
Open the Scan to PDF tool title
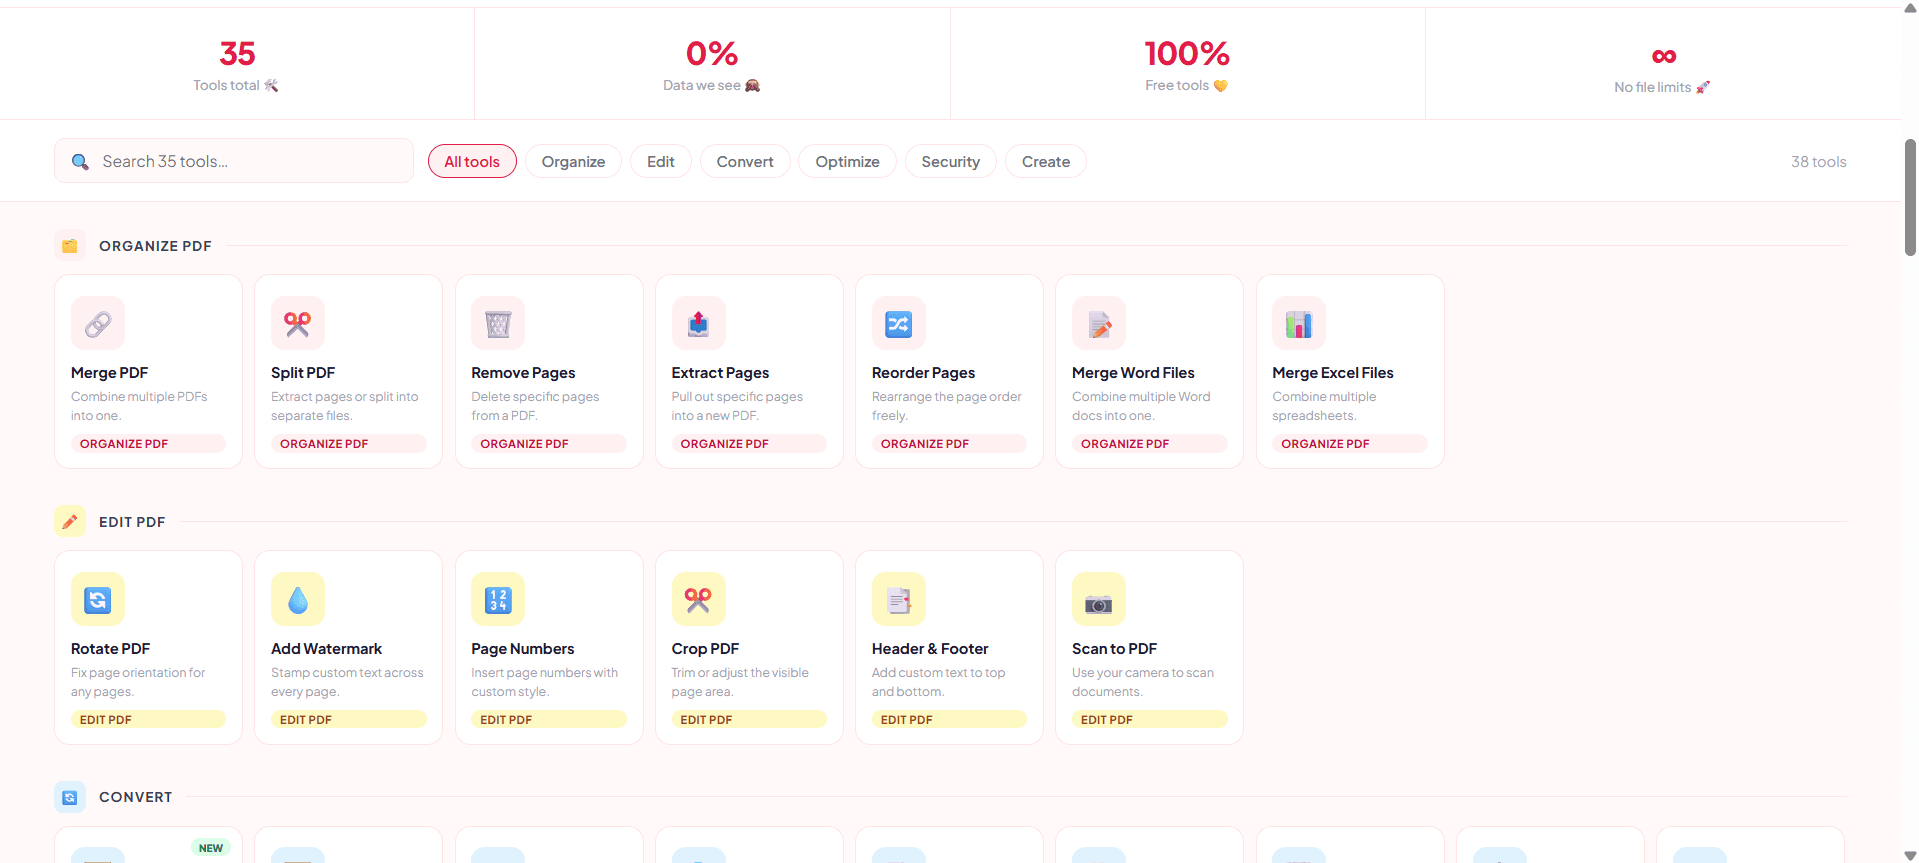click(x=1114, y=648)
